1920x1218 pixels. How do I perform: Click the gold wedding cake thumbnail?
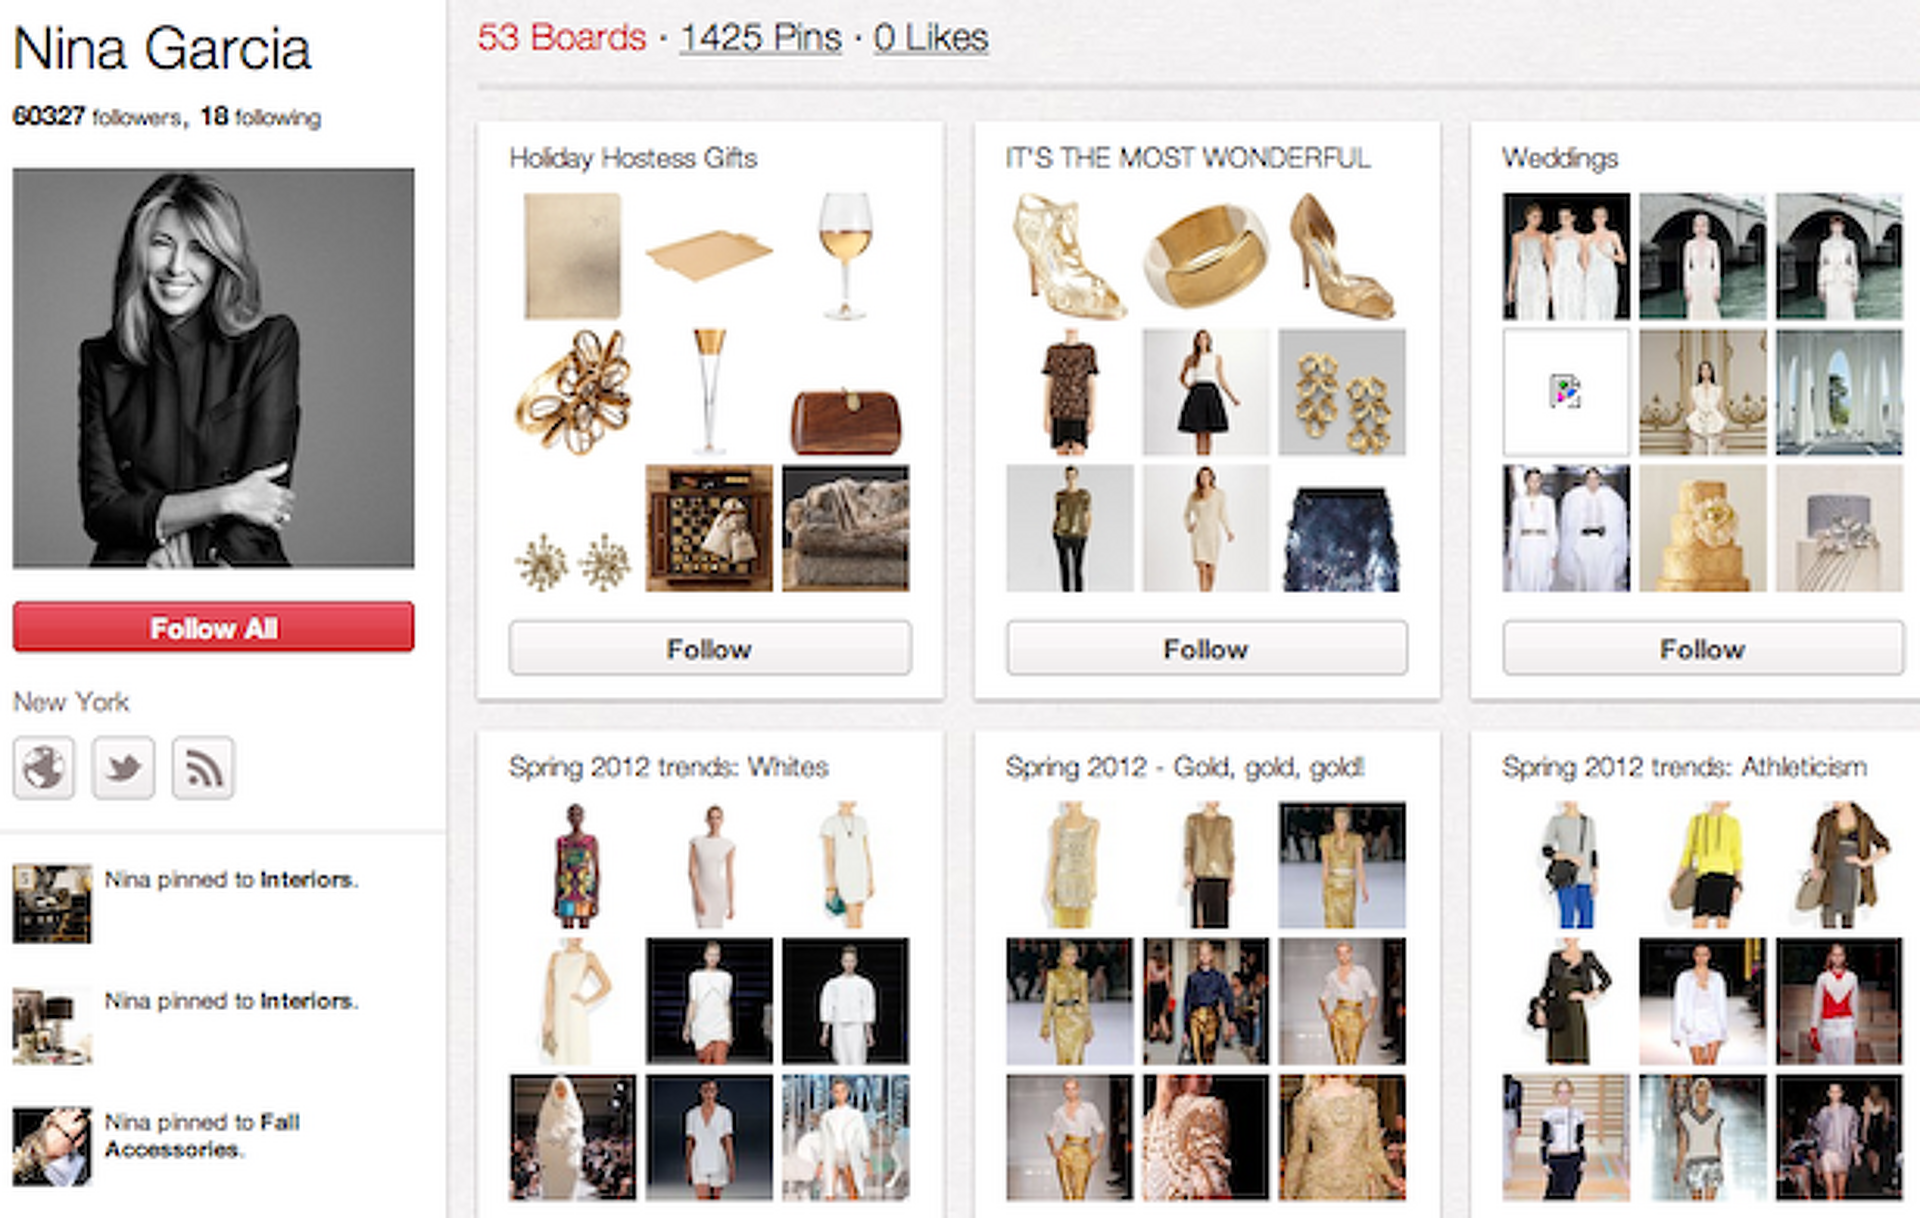point(1703,528)
